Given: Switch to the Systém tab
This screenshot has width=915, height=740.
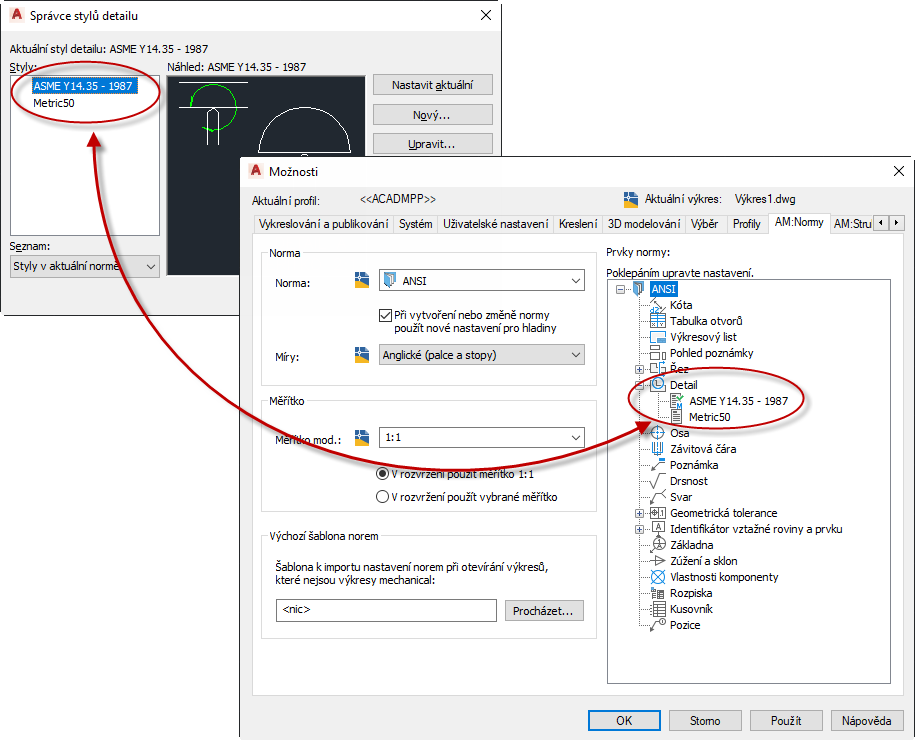Looking at the screenshot, I should (x=415, y=224).
